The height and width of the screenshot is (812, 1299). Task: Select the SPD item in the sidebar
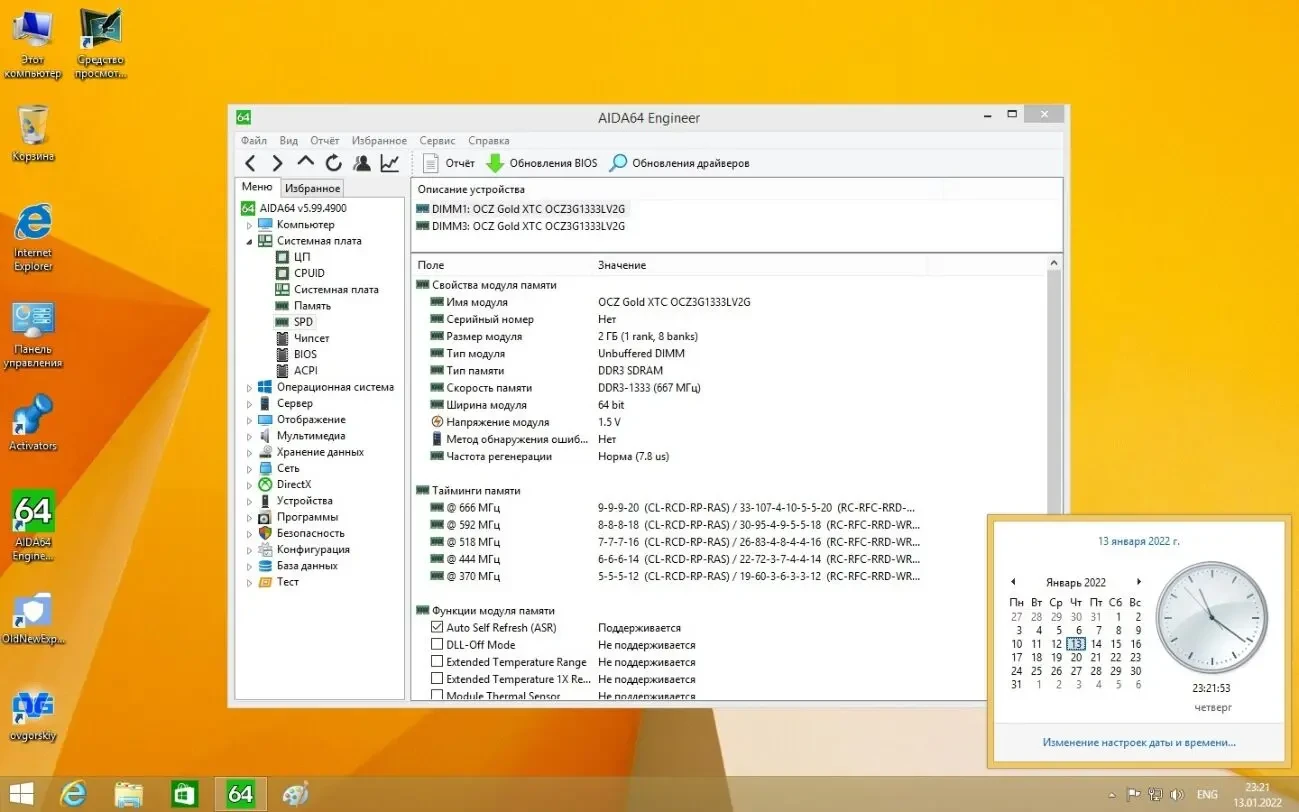pos(303,321)
